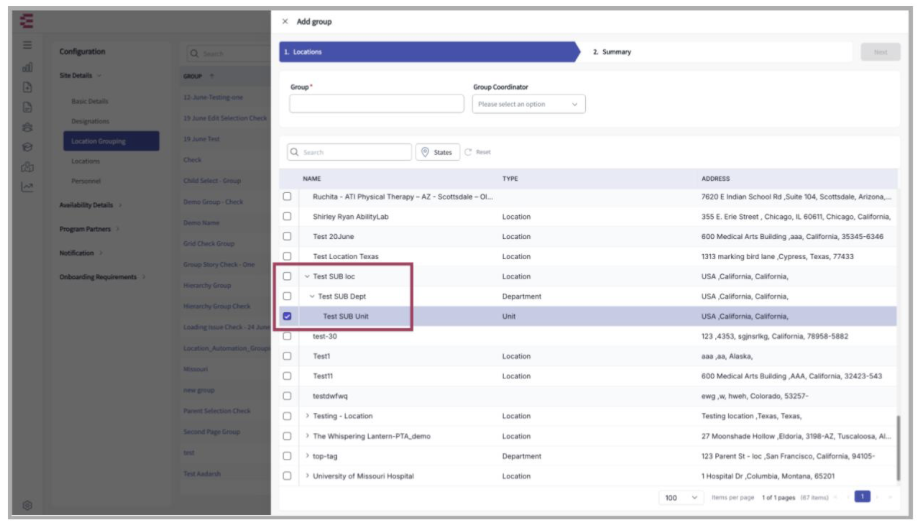Collapse the Test SUB loc row
The height and width of the screenshot is (526, 918).
(308, 276)
